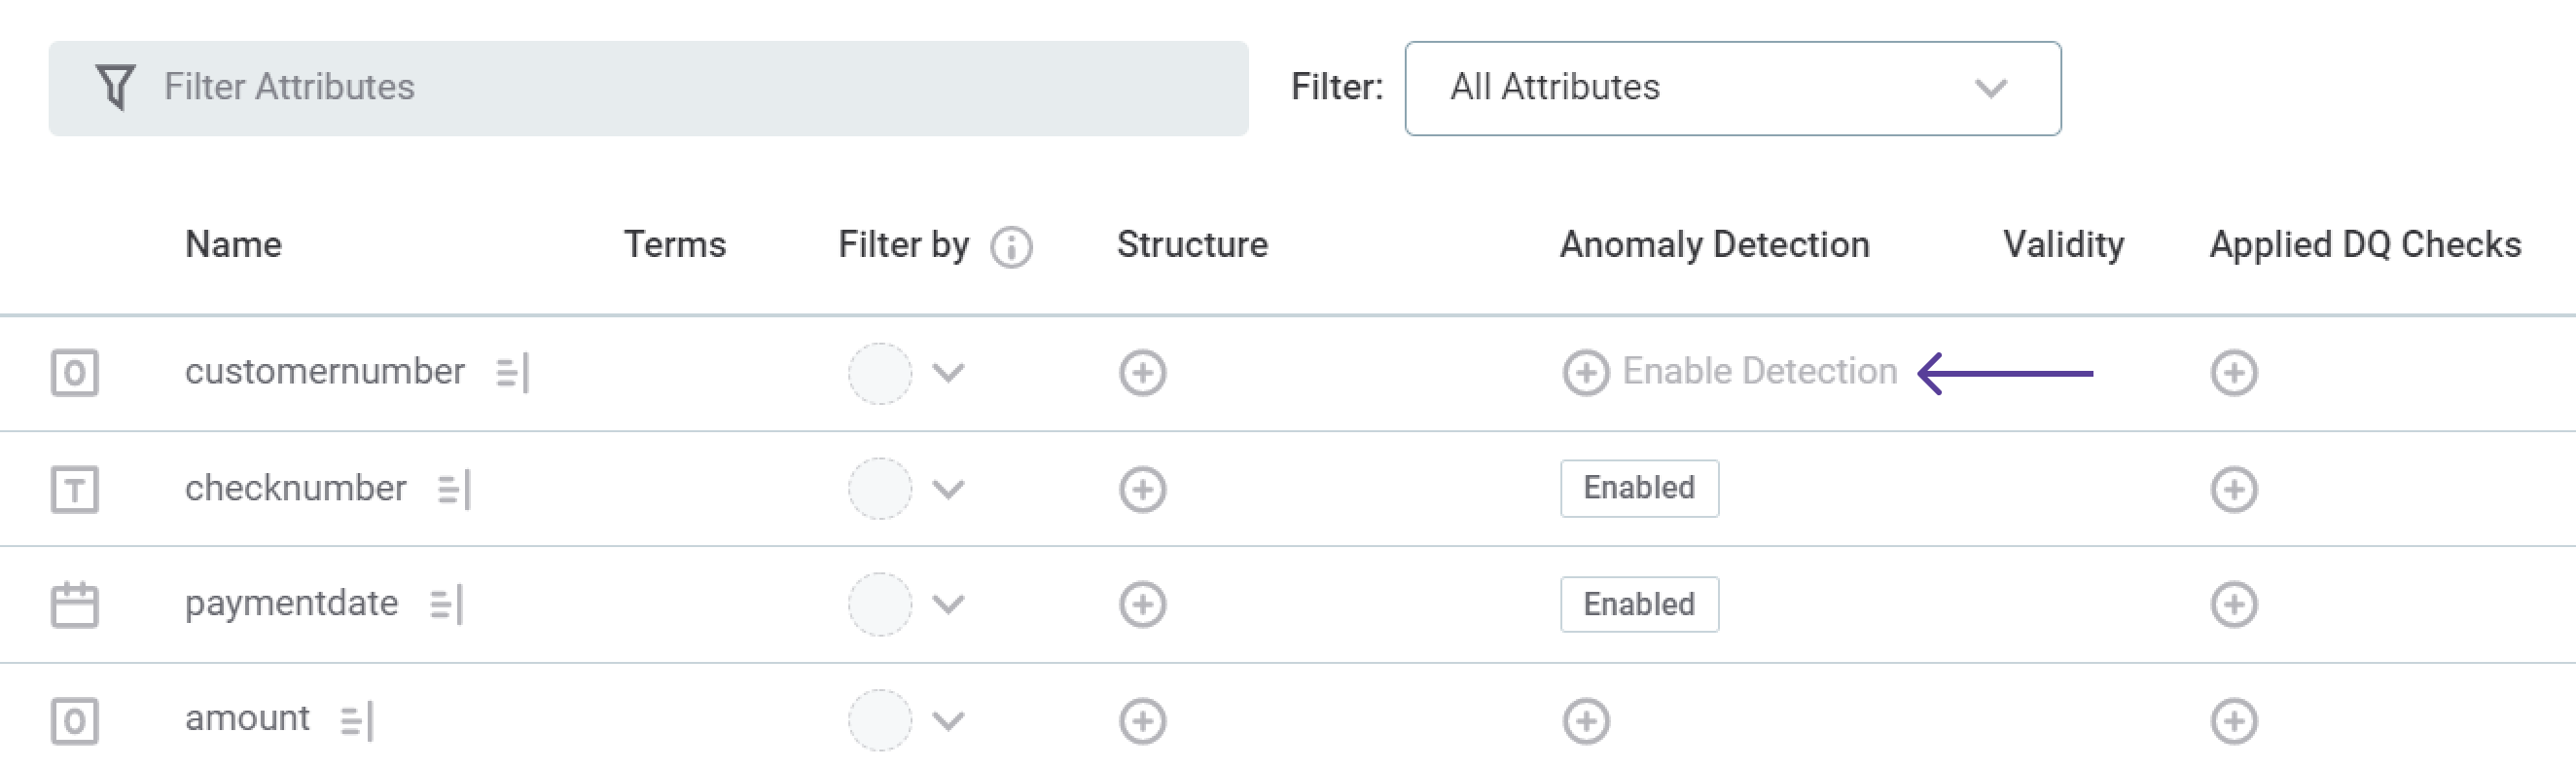Click the profile icon next to paymentdate

(446, 604)
